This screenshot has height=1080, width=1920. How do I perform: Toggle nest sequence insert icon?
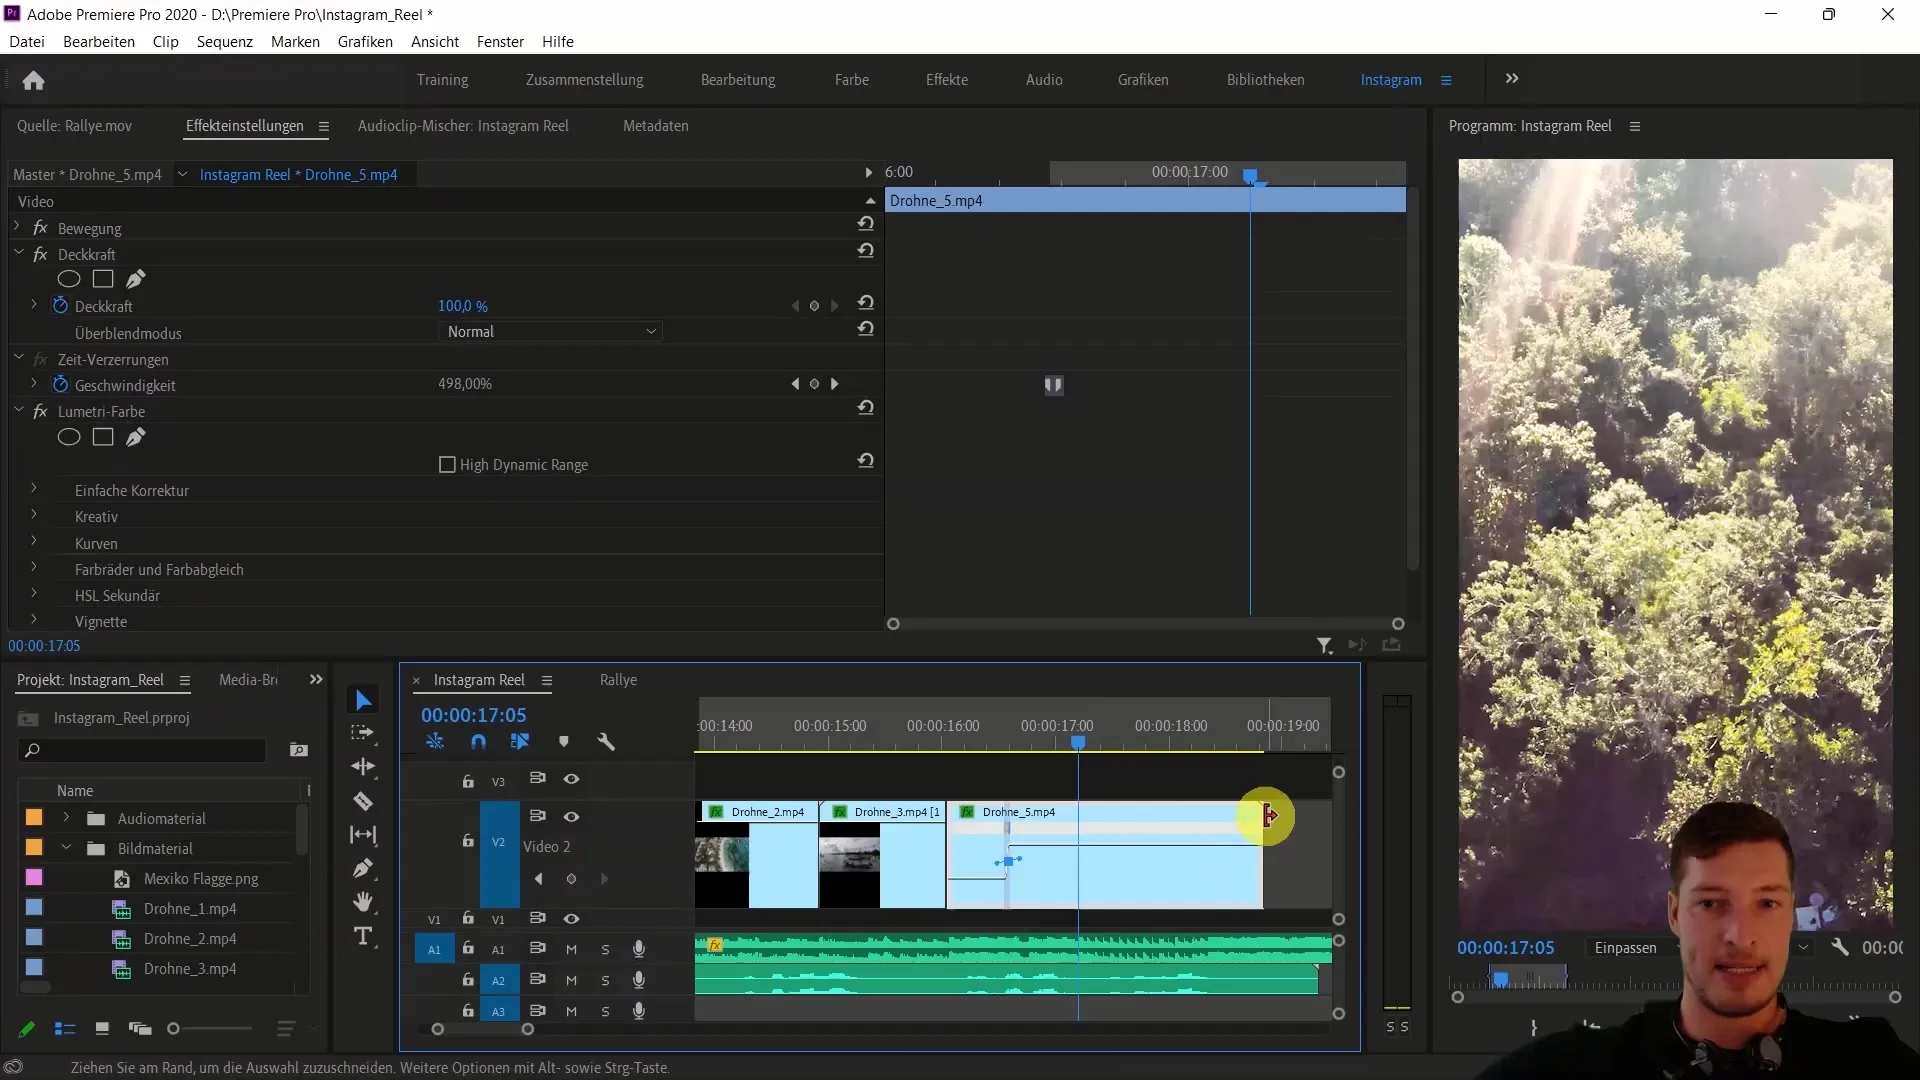point(435,742)
